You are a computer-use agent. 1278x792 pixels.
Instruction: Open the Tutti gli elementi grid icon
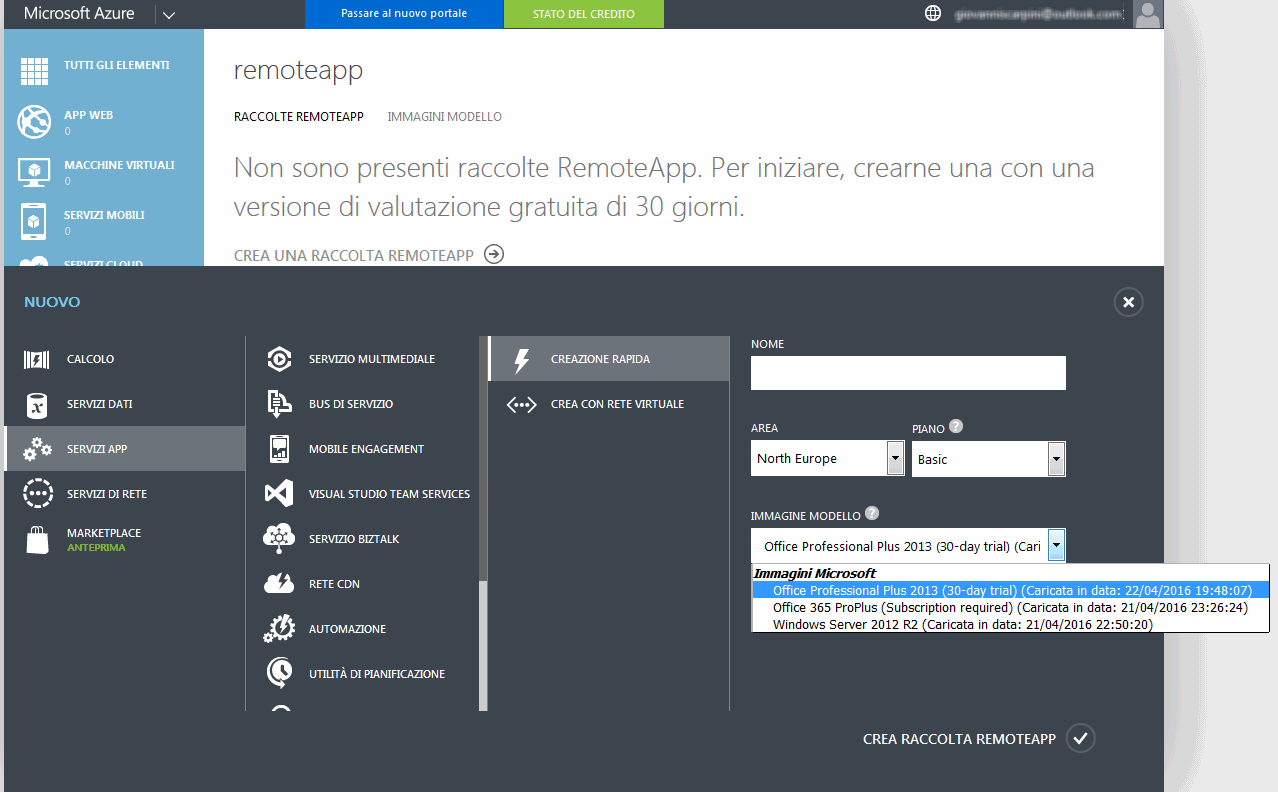[x=35, y=71]
